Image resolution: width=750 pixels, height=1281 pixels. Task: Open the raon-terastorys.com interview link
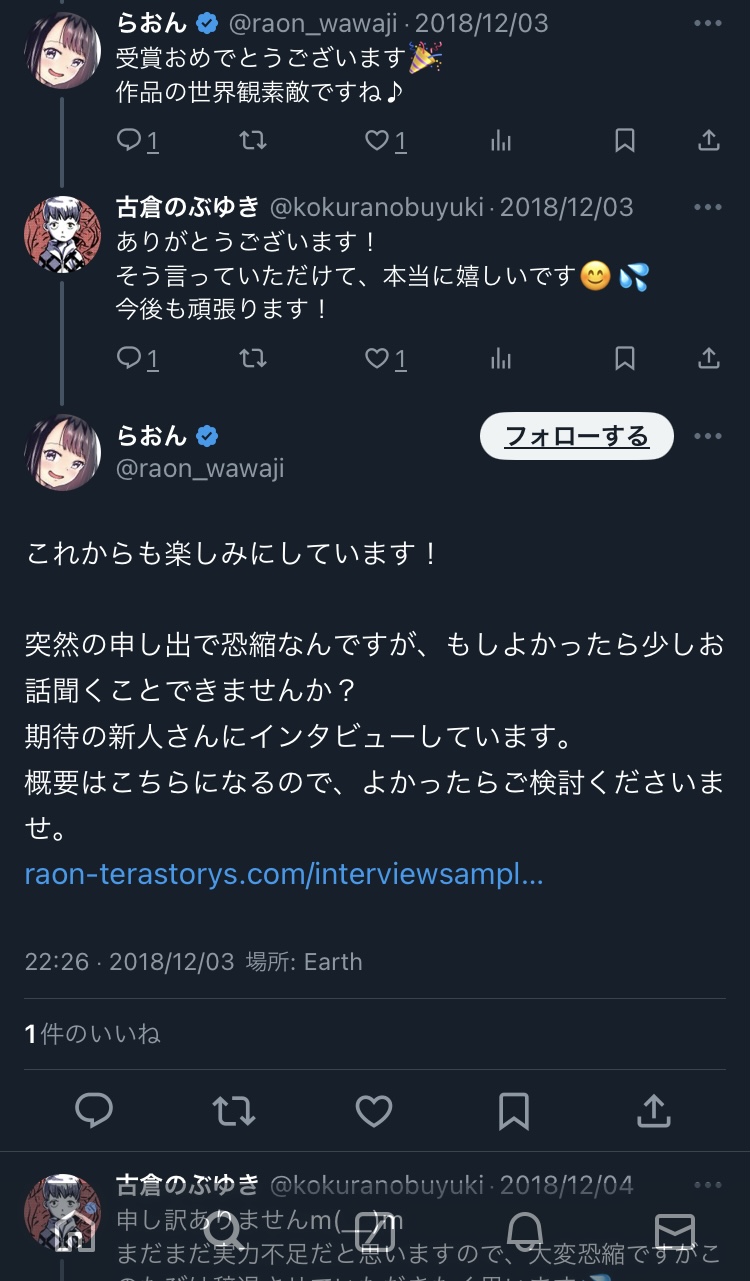tap(284, 875)
